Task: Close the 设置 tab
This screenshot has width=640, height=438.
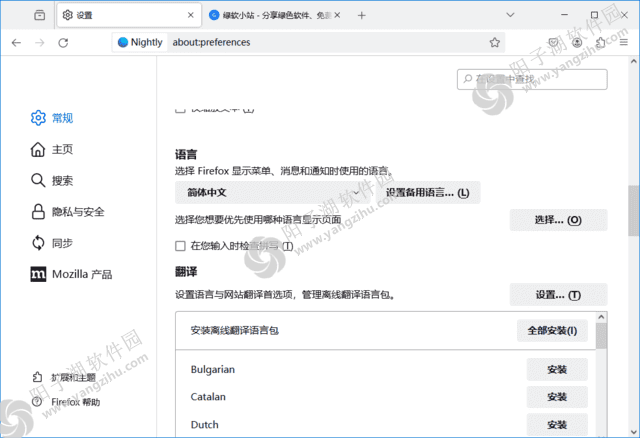Action: point(191,15)
